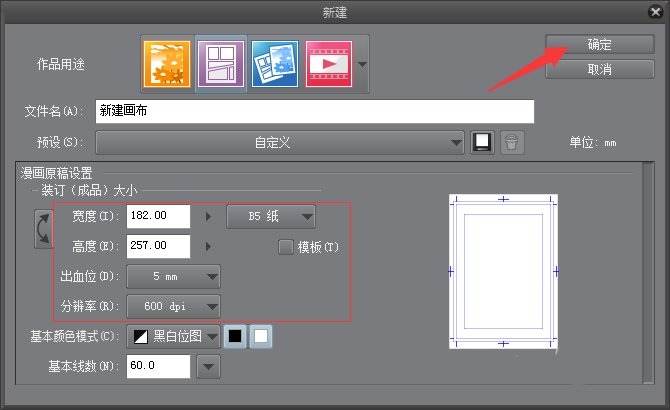This screenshot has height=410, width=670.
Task: Select the Comic page work purpose icon
Action: 221,64
